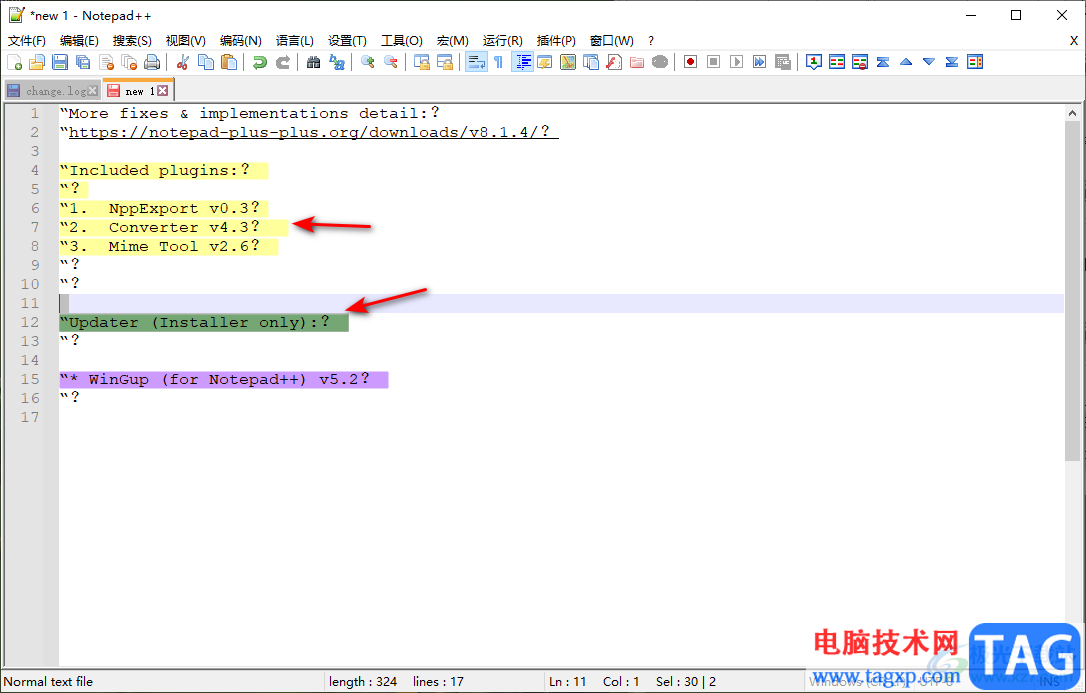The image size is (1086, 693).
Task: Click the blue up-triangle toolbar icon
Action: 906,62
